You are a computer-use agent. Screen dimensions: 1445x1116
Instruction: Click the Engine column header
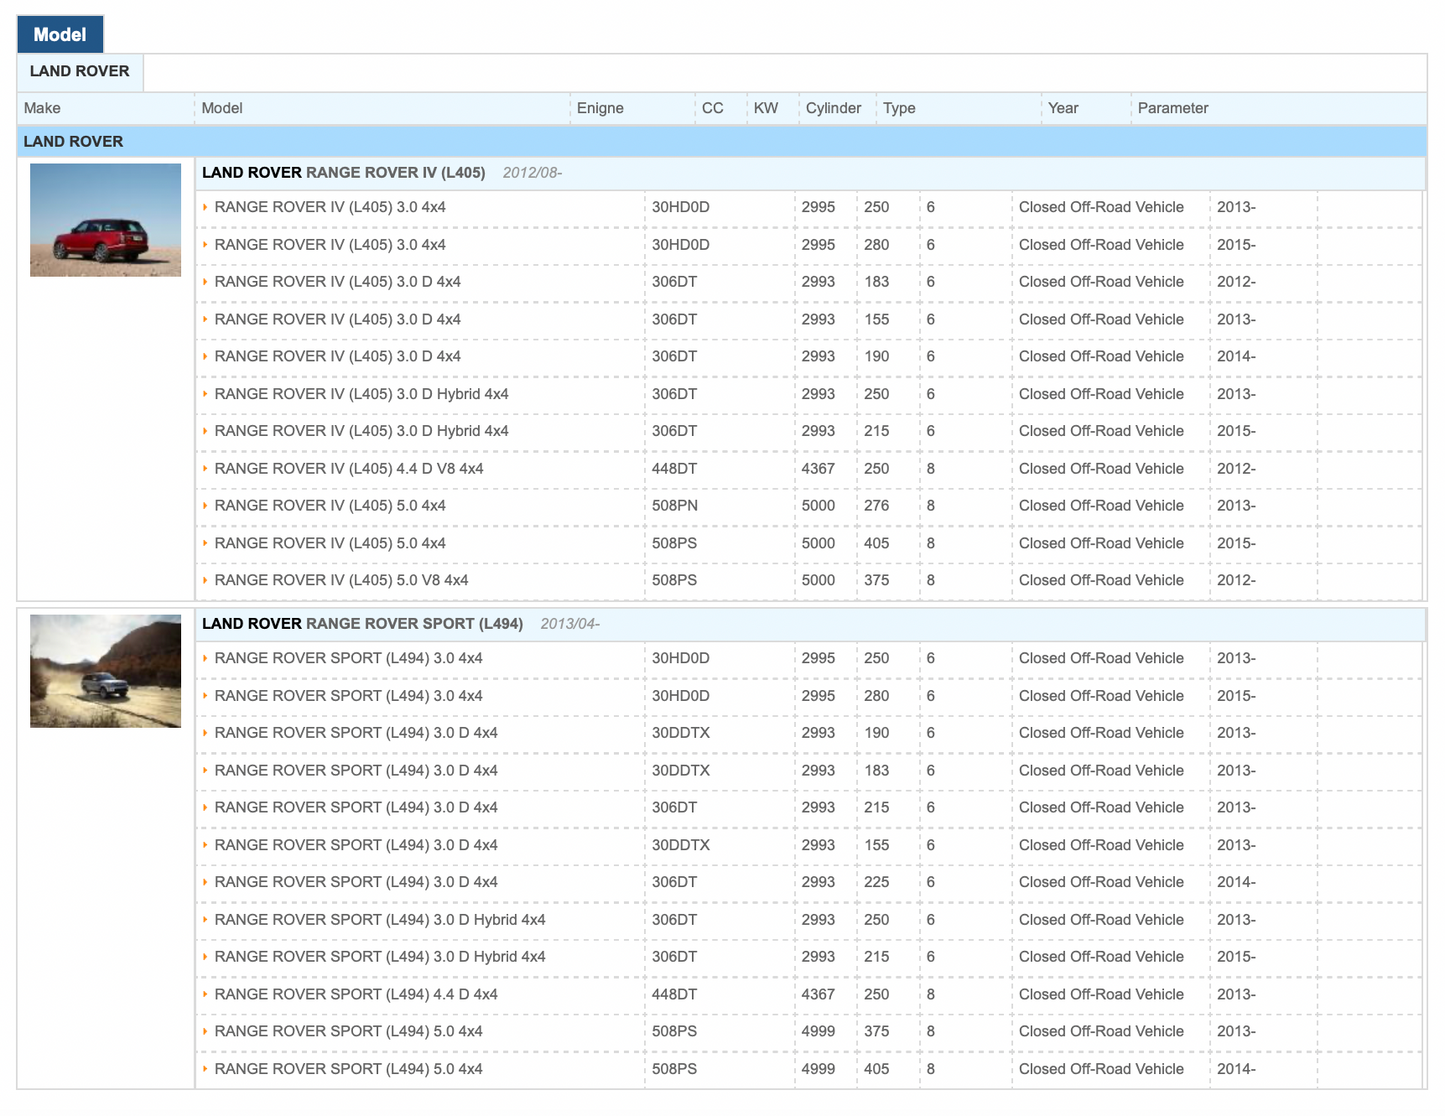(600, 108)
